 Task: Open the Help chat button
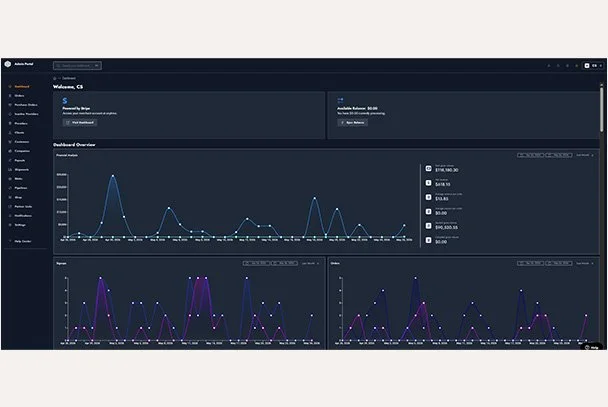[592, 347]
